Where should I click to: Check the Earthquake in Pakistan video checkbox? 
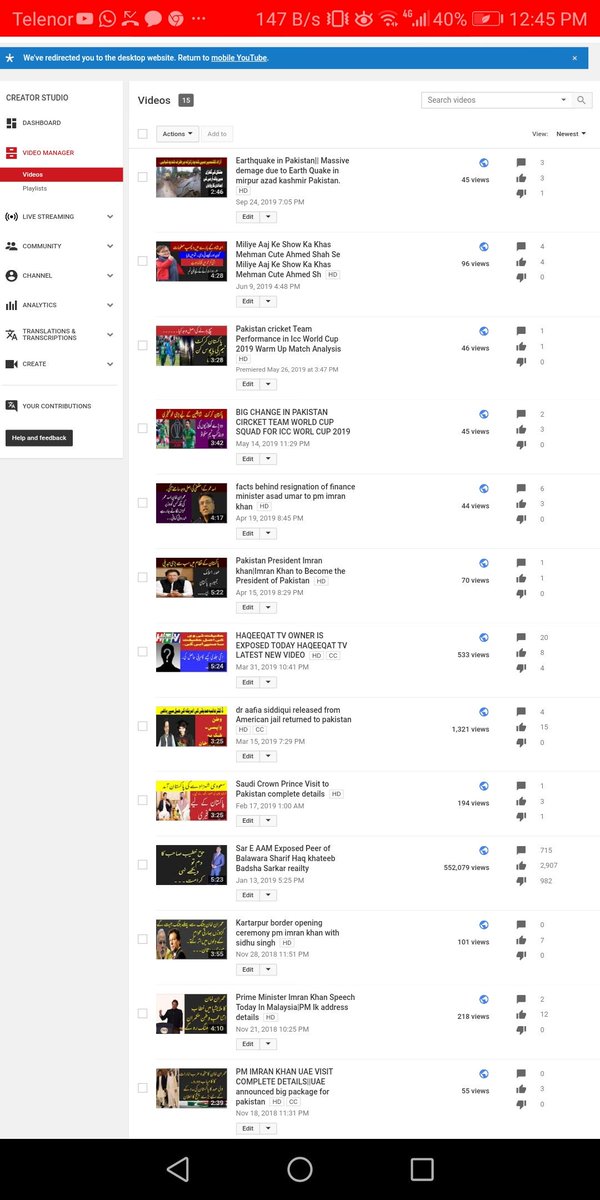[x=143, y=177]
